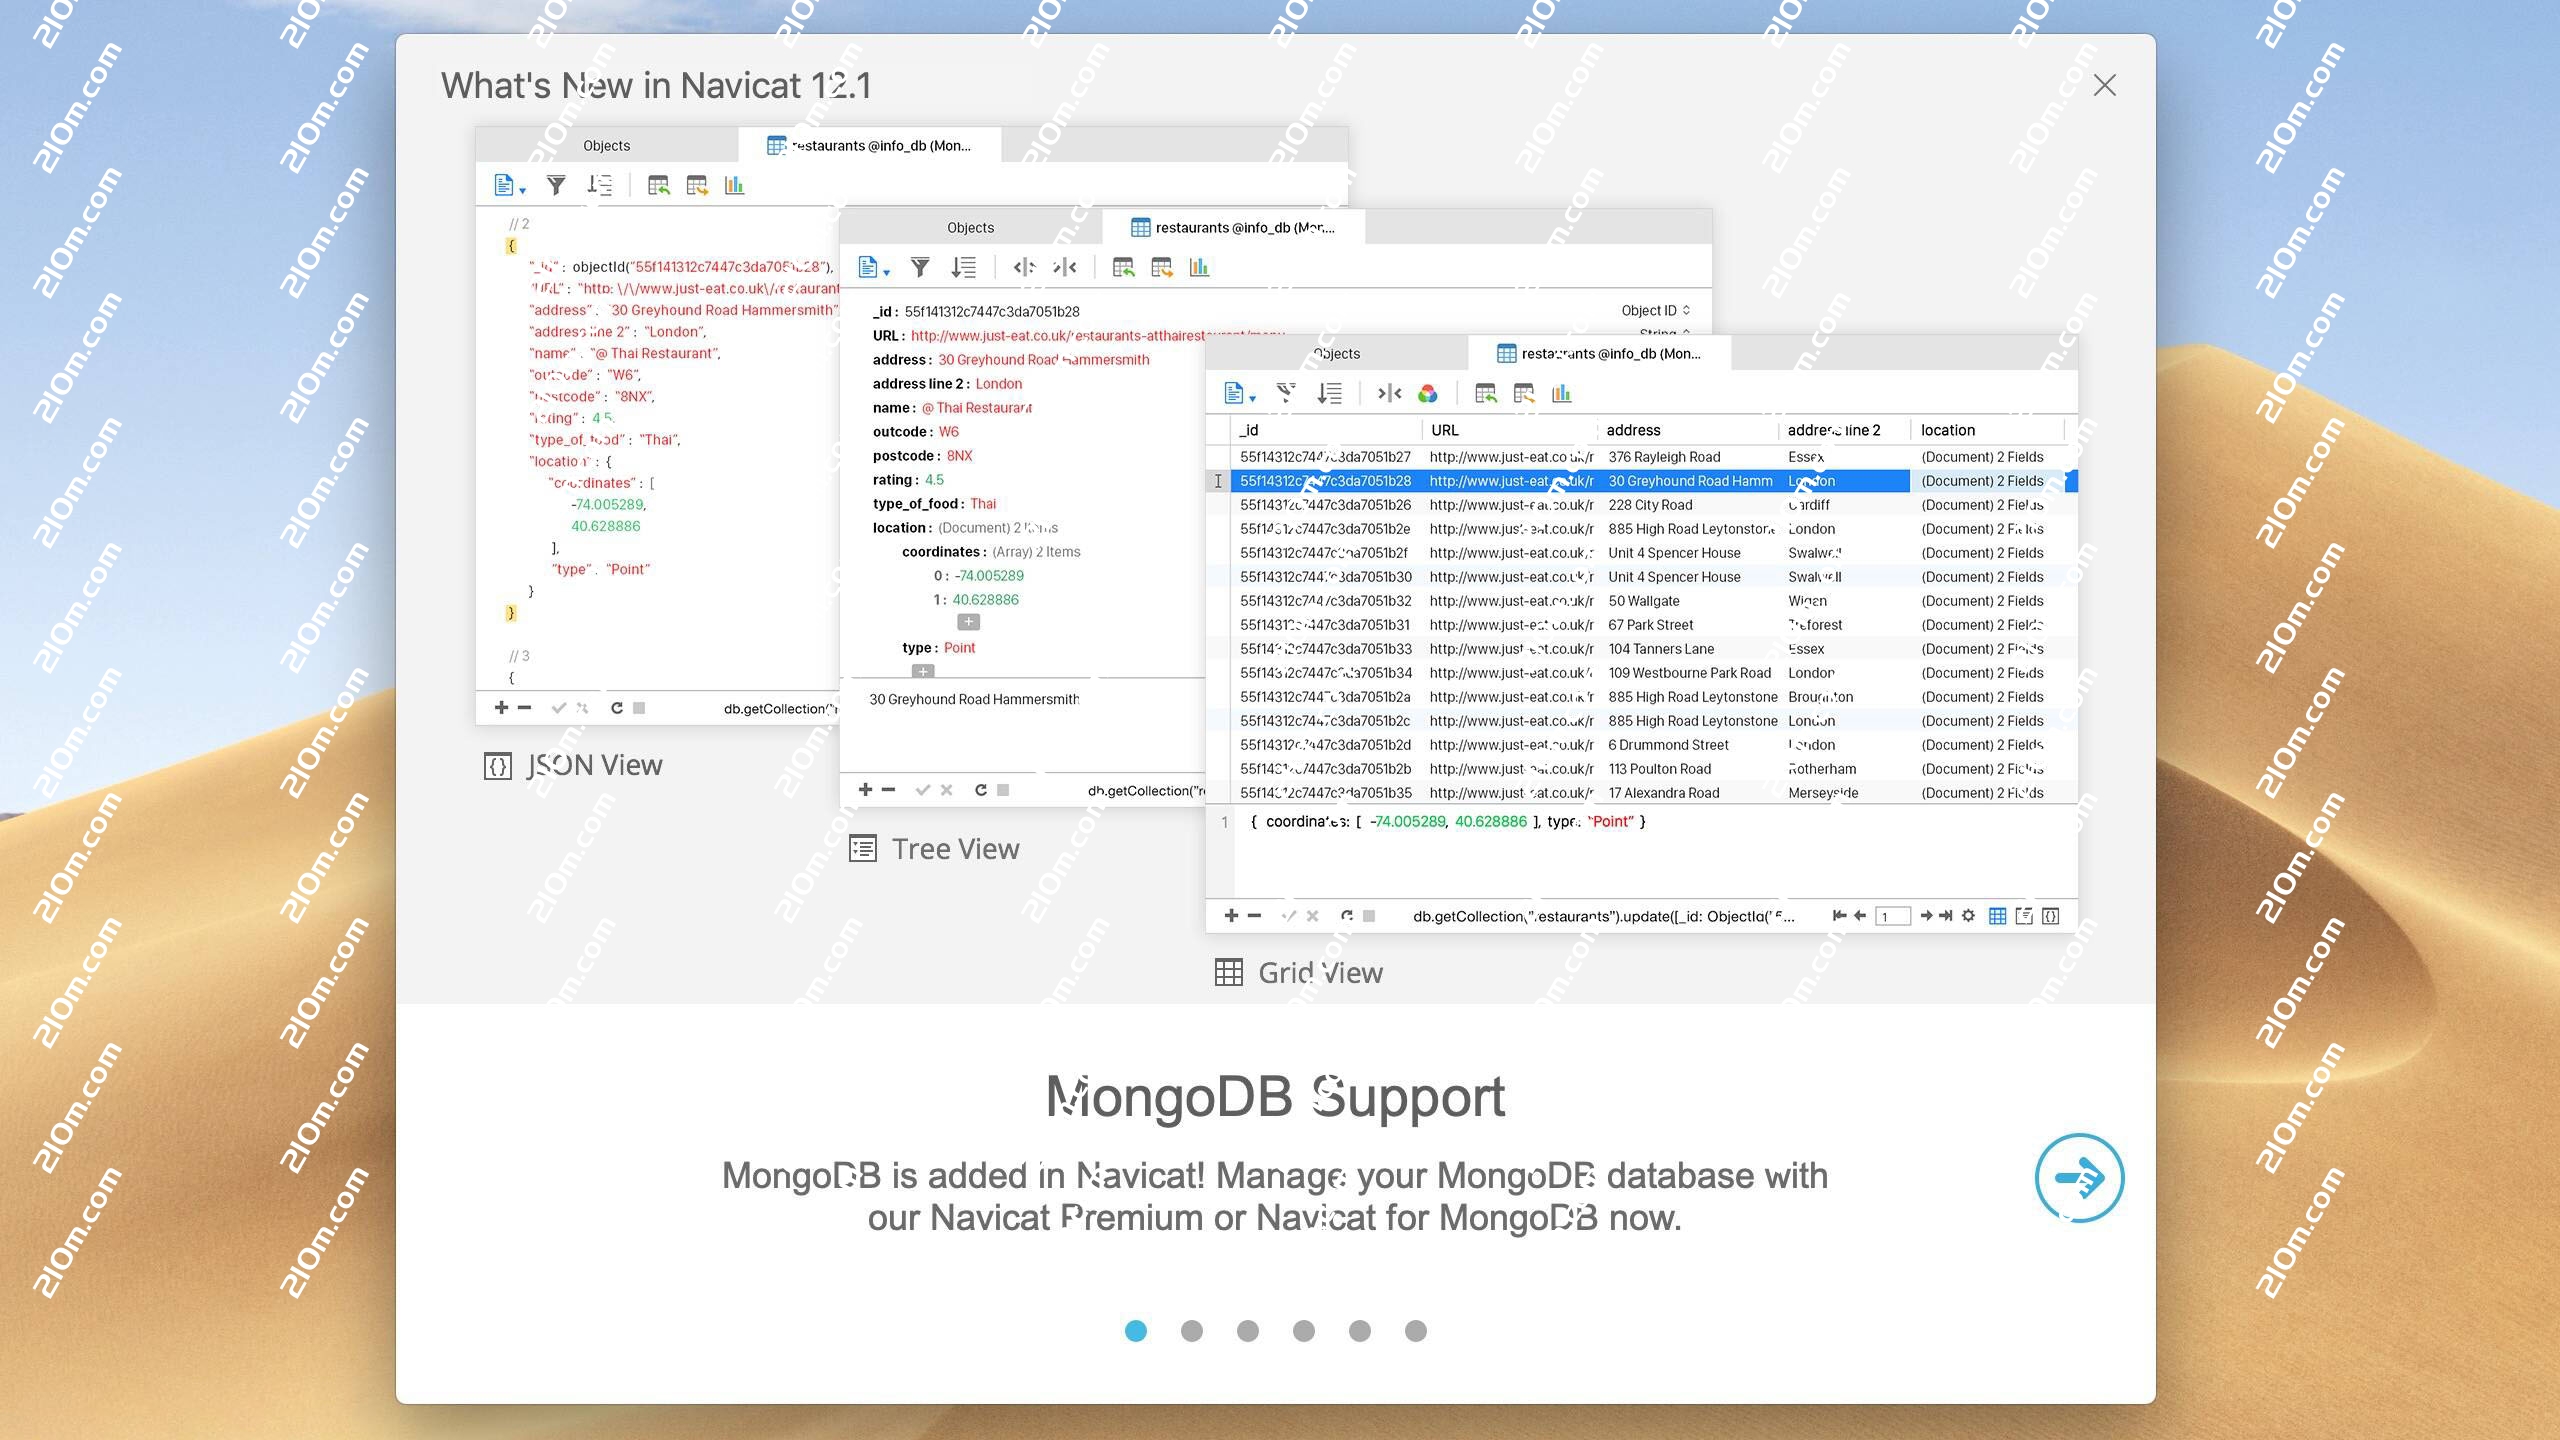The image size is (2560, 1440).
Task: Click the blue next arrow button
Action: [2079, 1177]
